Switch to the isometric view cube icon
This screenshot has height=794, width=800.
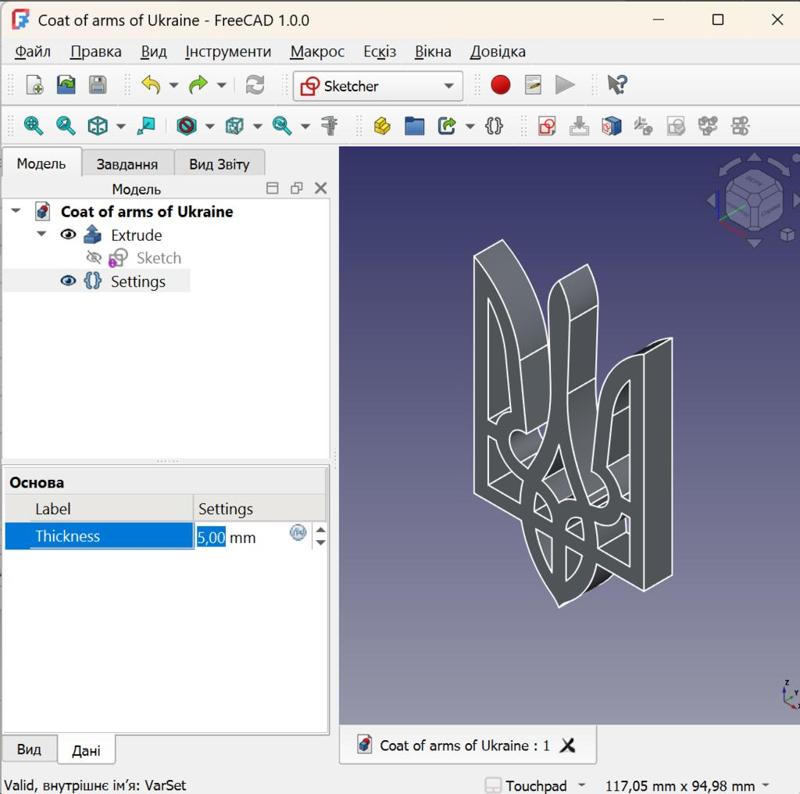[97, 126]
